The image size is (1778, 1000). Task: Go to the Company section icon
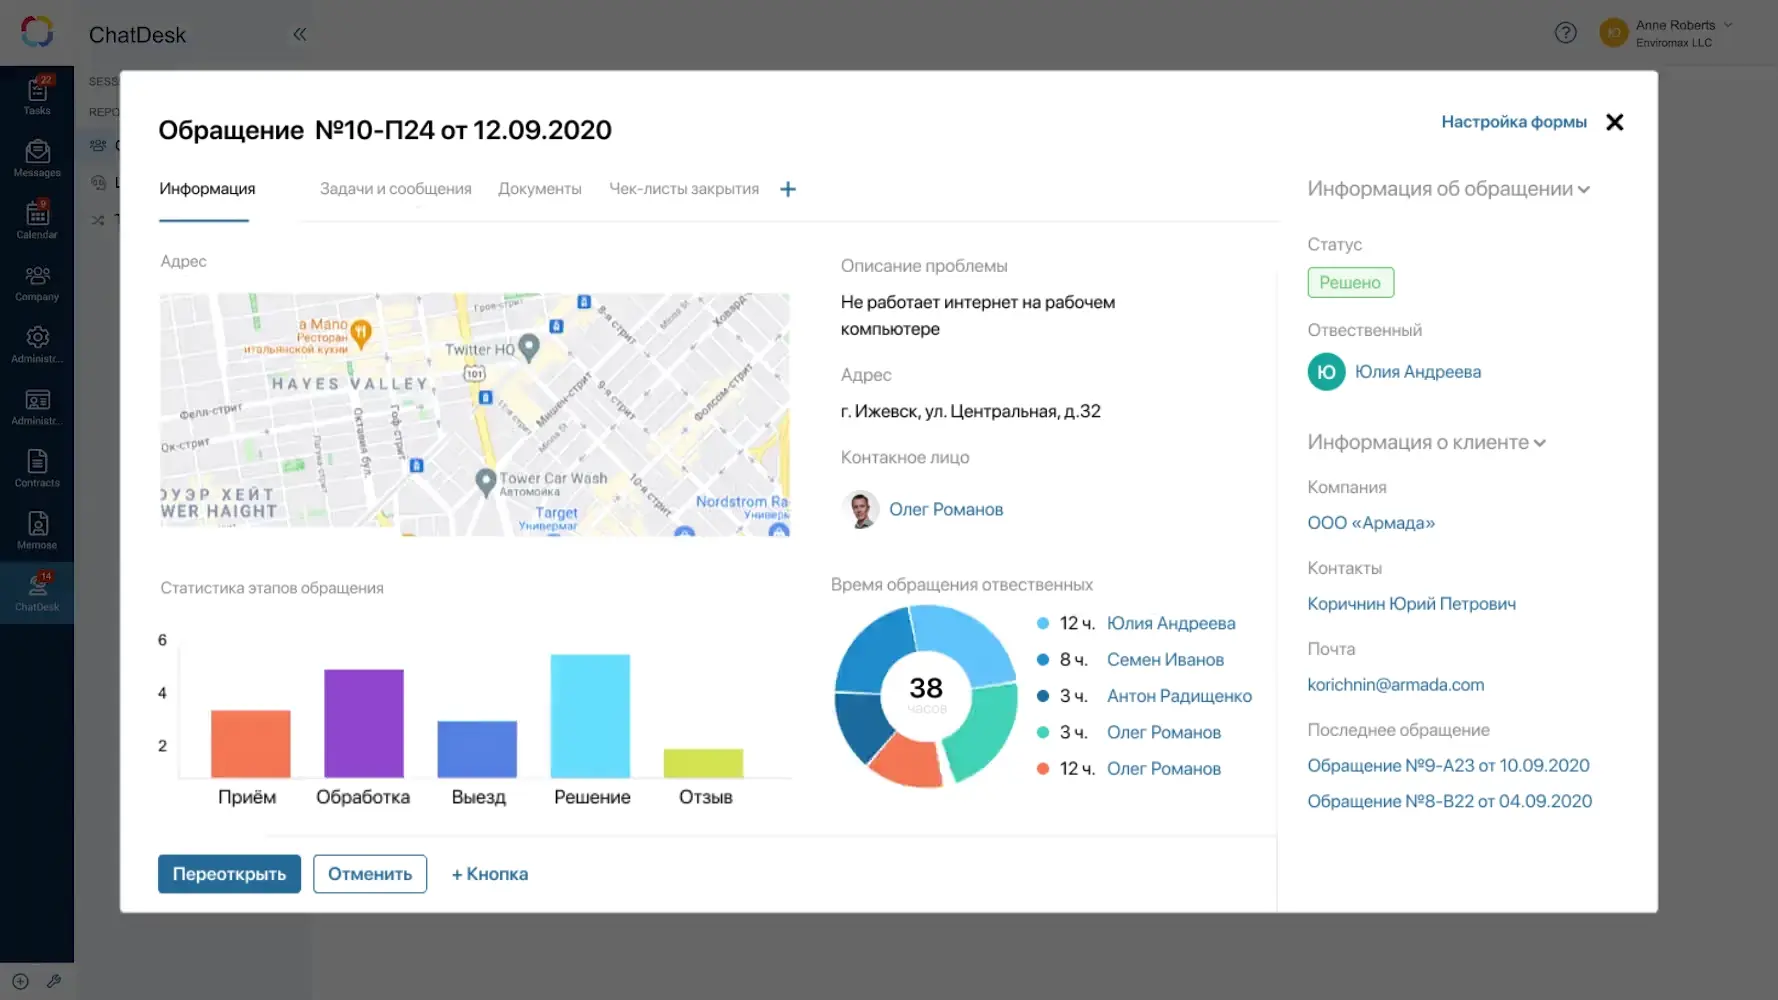click(x=37, y=282)
